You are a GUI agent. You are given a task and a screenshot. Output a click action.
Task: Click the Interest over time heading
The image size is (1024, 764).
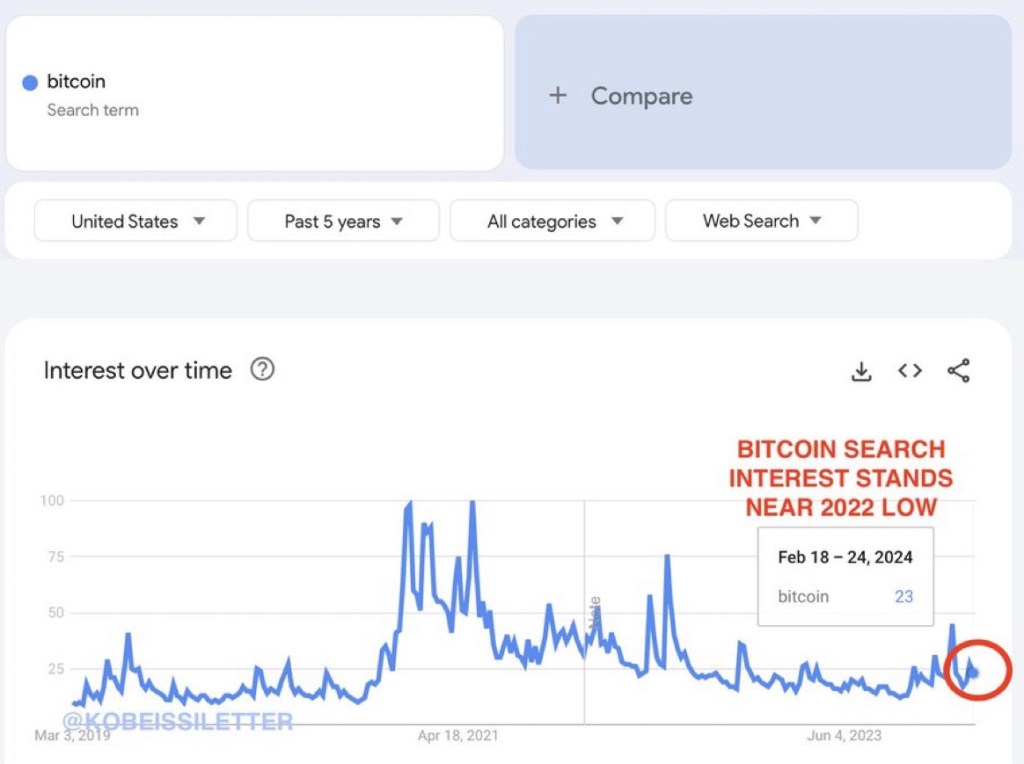(138, 371)
